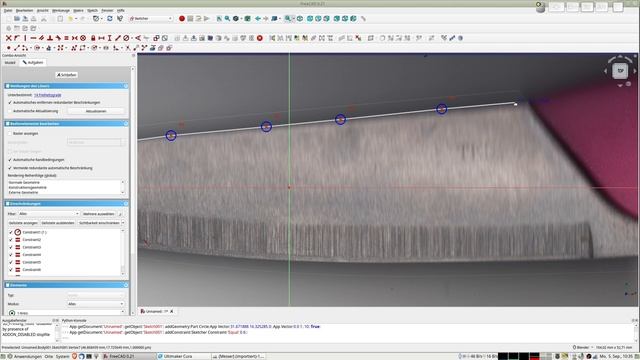Toggle Vermeide redundante automatische Beschränkung checkbox

pos(10,168)
